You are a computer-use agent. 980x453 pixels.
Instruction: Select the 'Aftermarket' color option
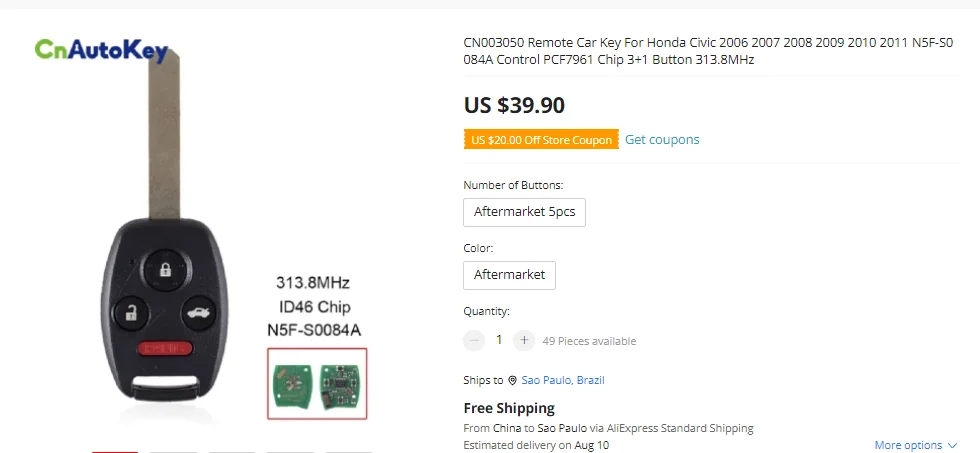tap(509, 275)
